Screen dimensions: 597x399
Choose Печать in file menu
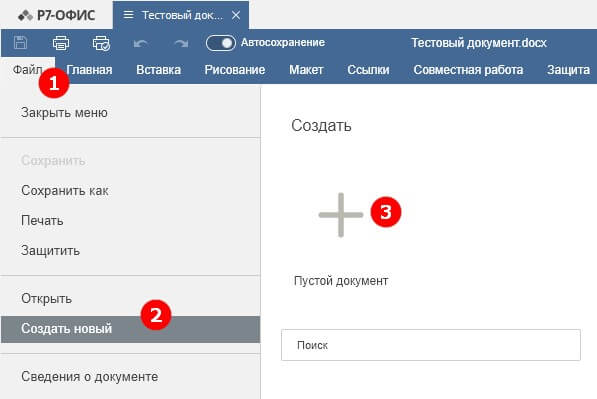coord(42,220)
